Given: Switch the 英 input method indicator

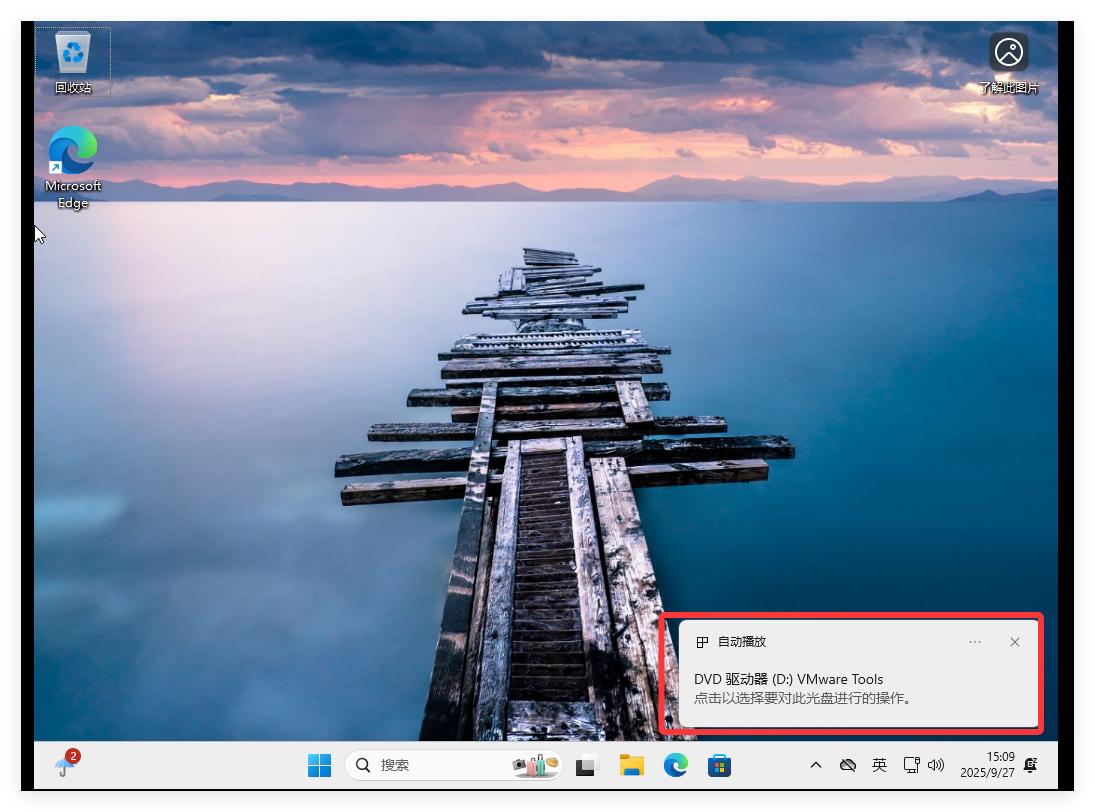Looking at the screenshot, I should [x=879, y=765].
